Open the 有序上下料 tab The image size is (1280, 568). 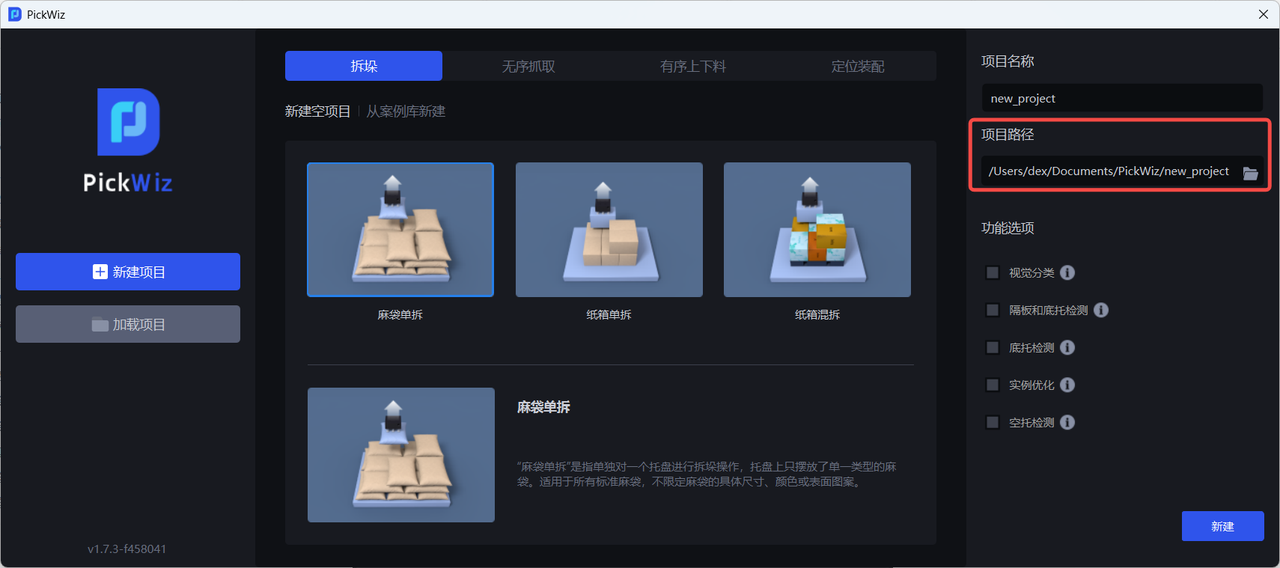[692, 67]
